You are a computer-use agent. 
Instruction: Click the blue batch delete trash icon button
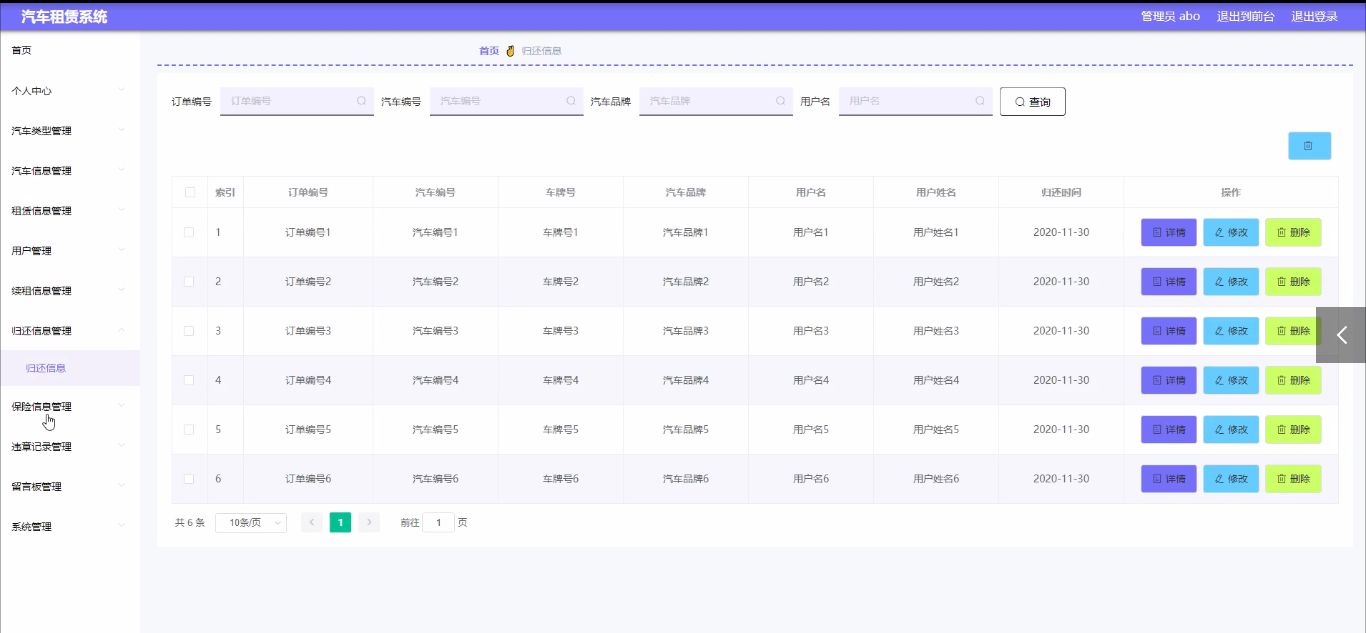tap(1309, 146)
